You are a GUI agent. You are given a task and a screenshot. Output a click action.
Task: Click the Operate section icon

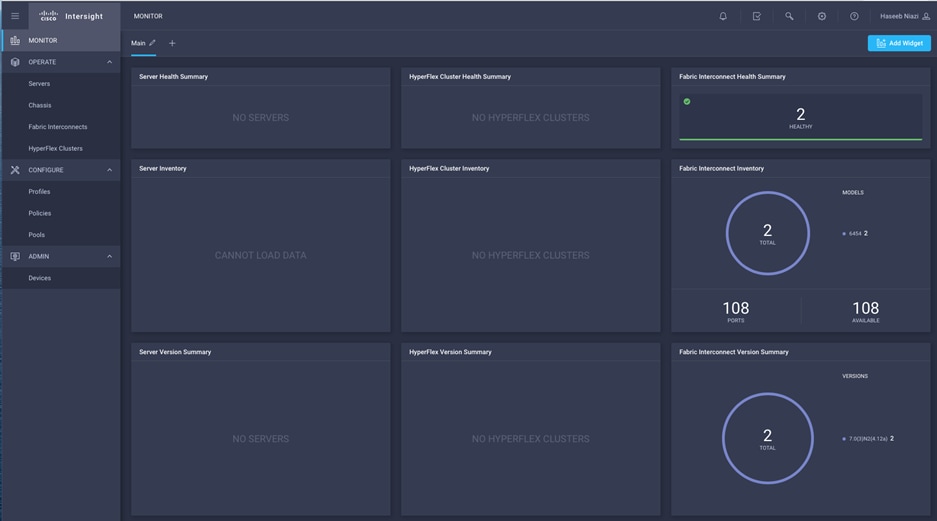tap(15, 62)
